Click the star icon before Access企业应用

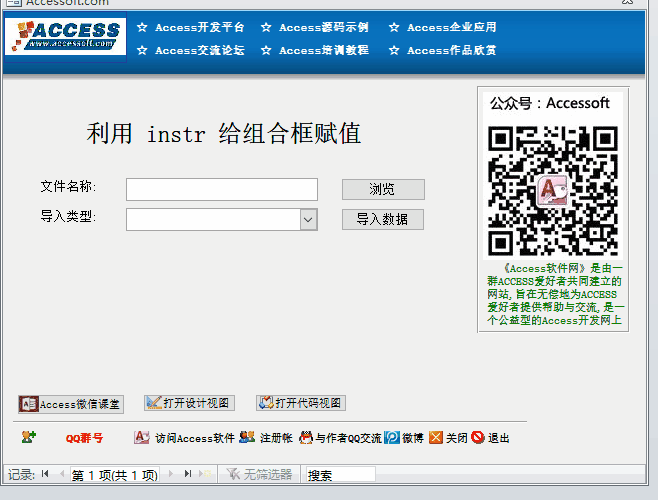point(394,27)
